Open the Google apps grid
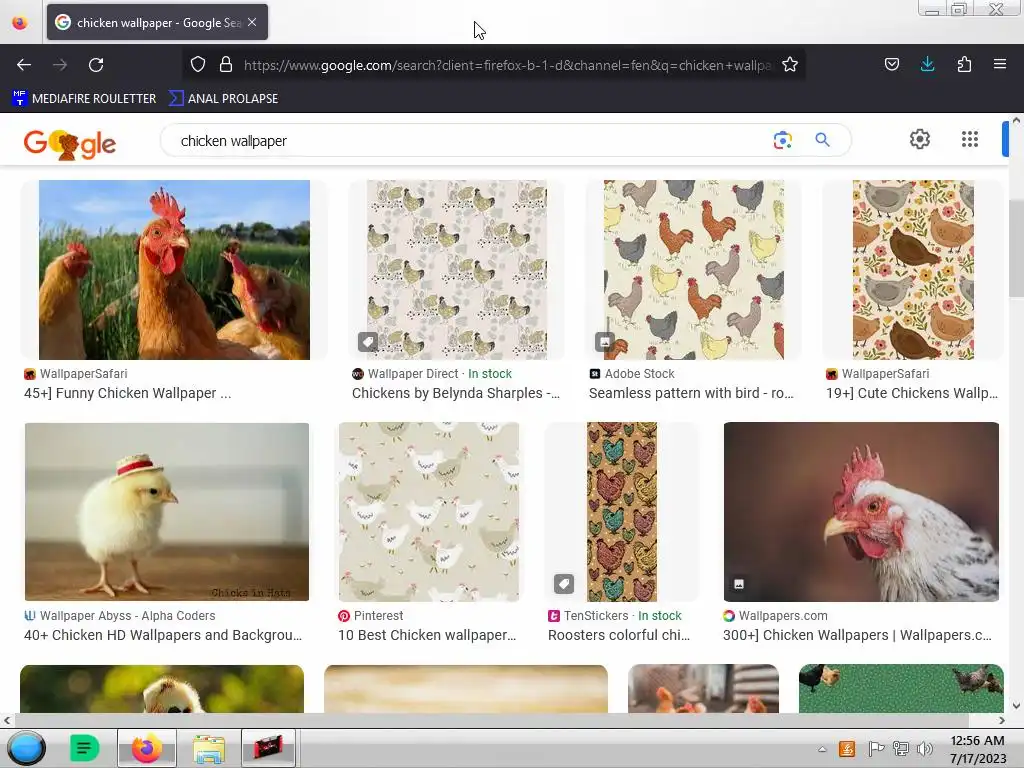The width and height of the screenshot is (1024, 768). 970,139
